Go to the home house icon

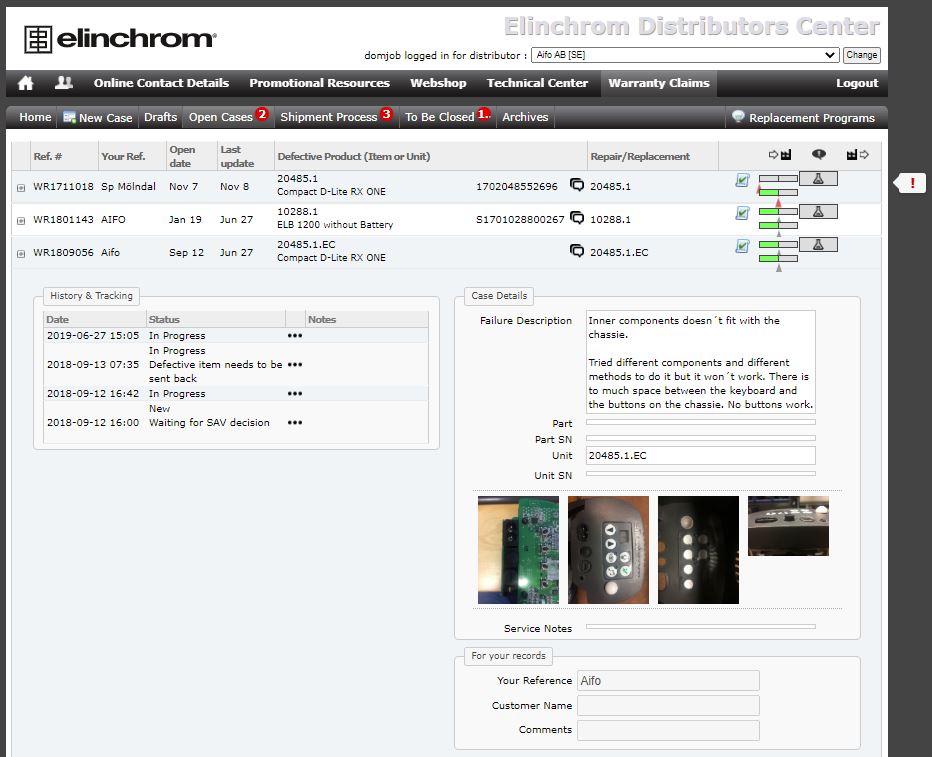pyautogui.click(x=26, y=83)
